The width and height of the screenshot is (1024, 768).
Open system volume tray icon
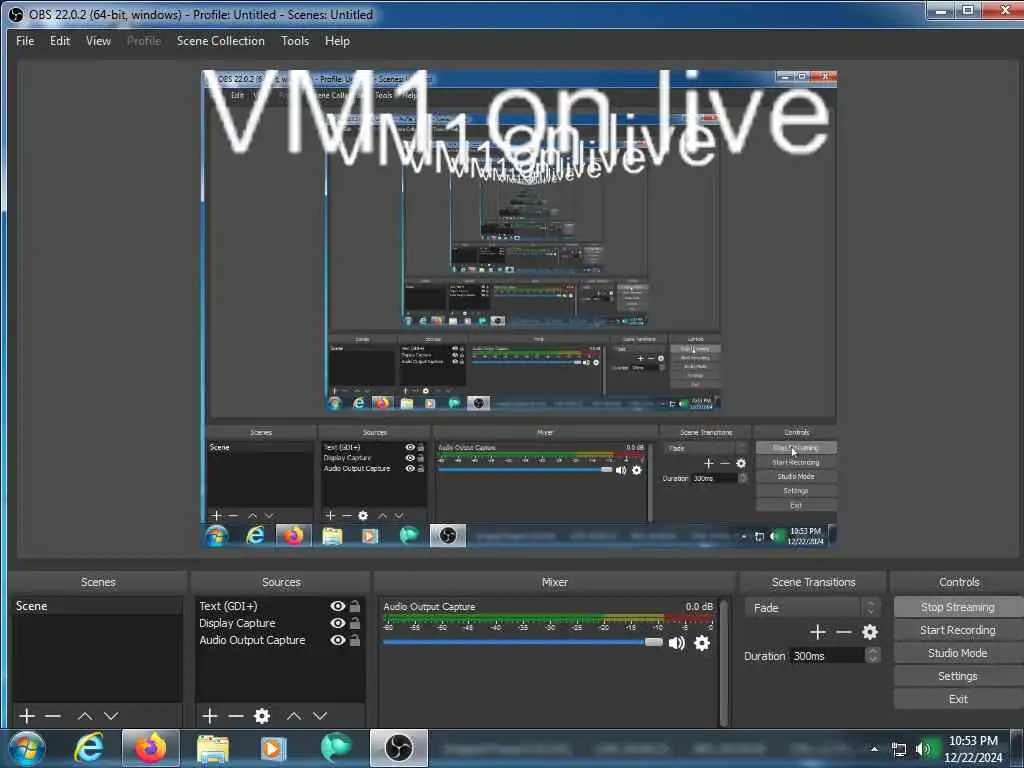click(923, 750)
